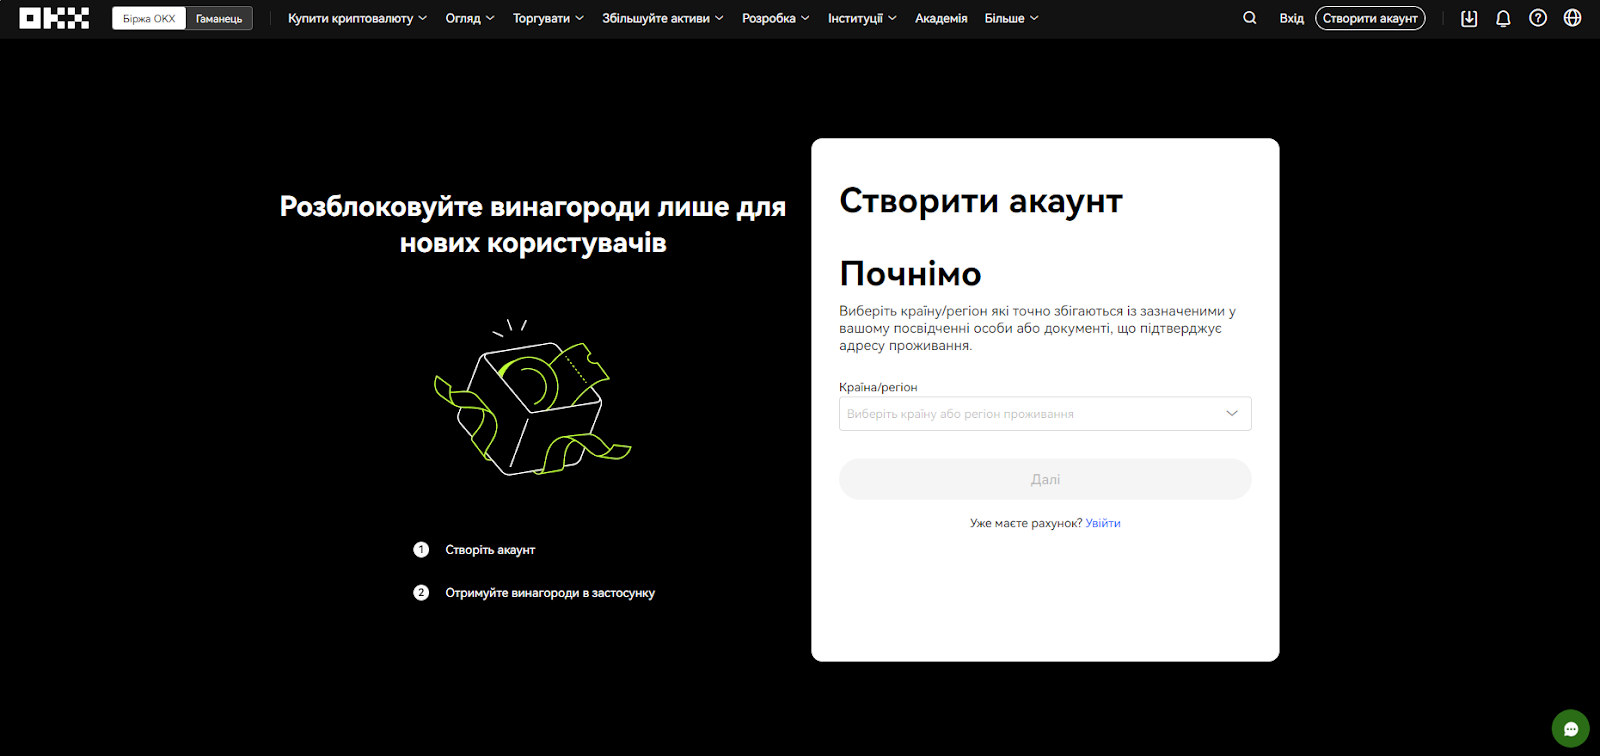Viewport: 1600px width, 756px height.
Task: Click the Далі button
Action: pyautogui.click(x=1045, y=479)
